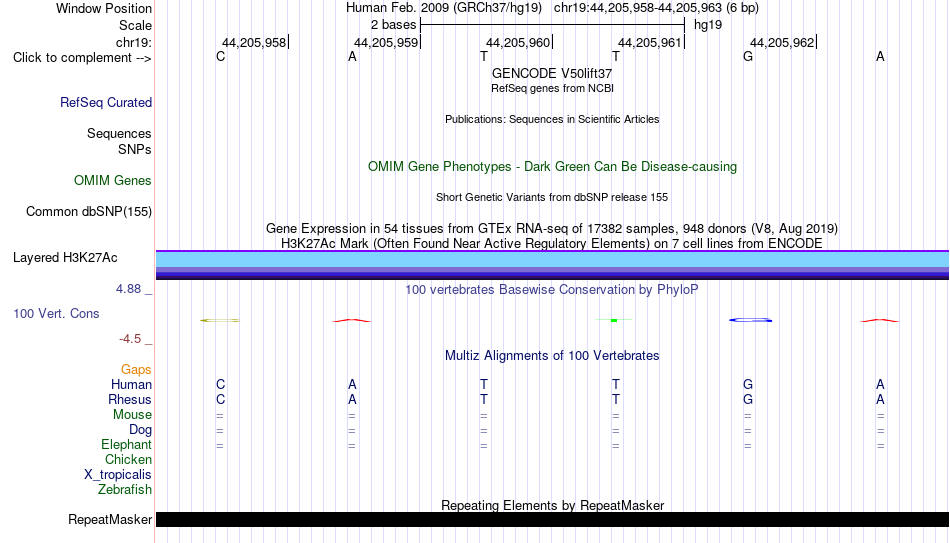Click 'RefSeq genes from NCBI' title

click(552, 88)
